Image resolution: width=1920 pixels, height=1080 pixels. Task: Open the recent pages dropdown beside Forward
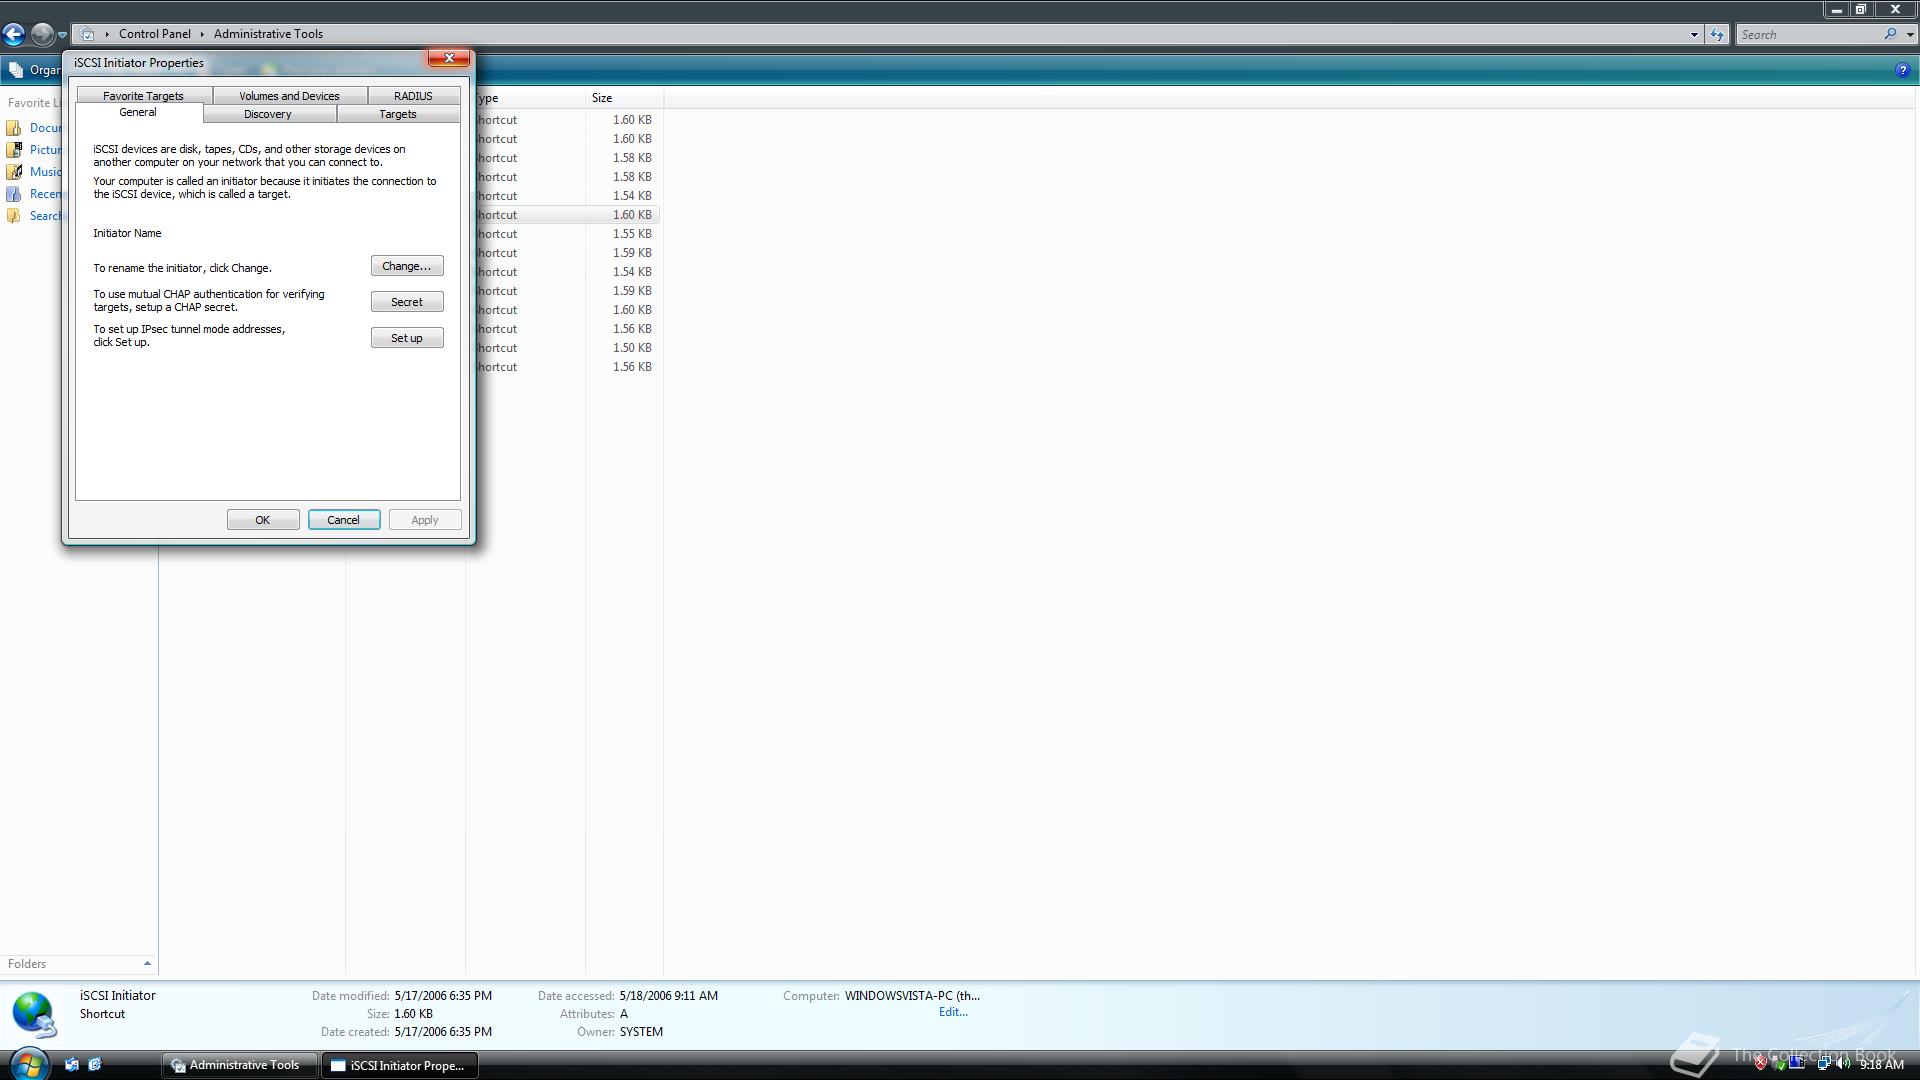click(62, 35)
